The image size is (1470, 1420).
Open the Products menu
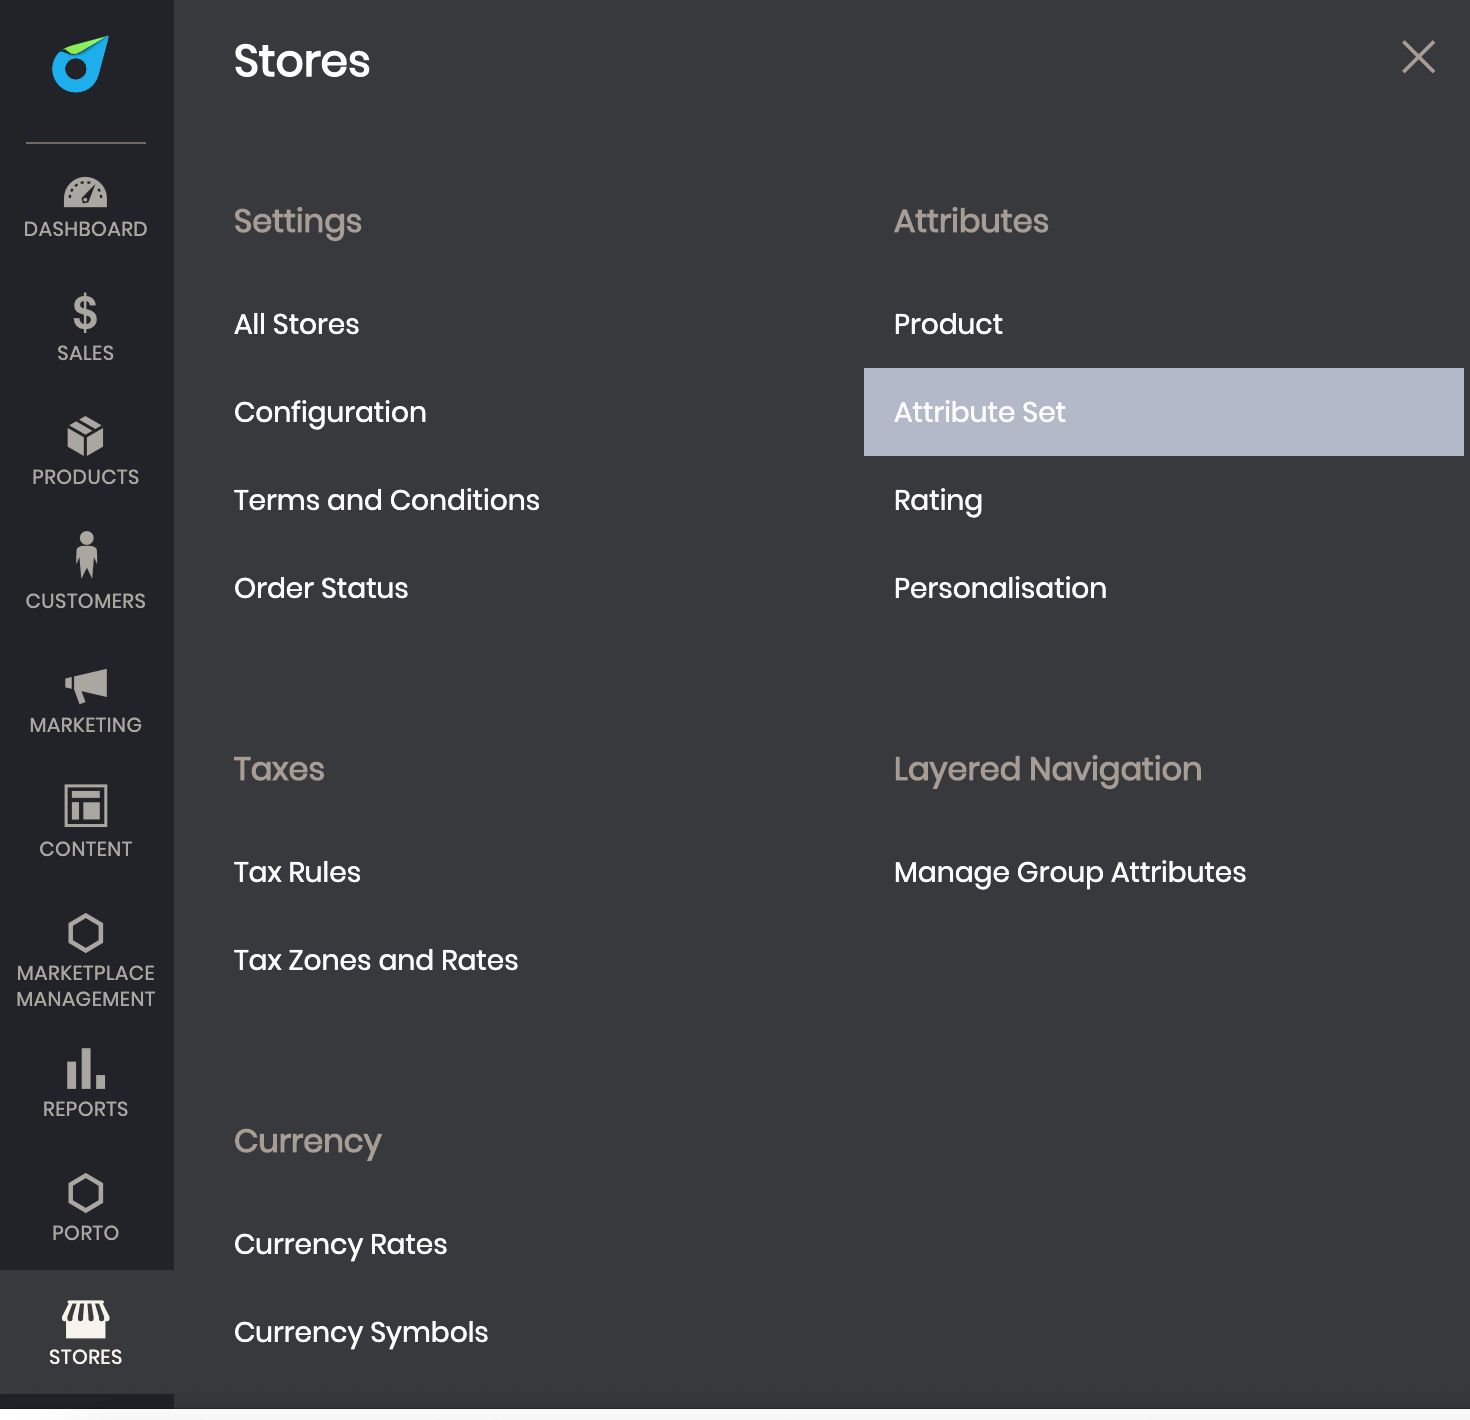point(86,452)
